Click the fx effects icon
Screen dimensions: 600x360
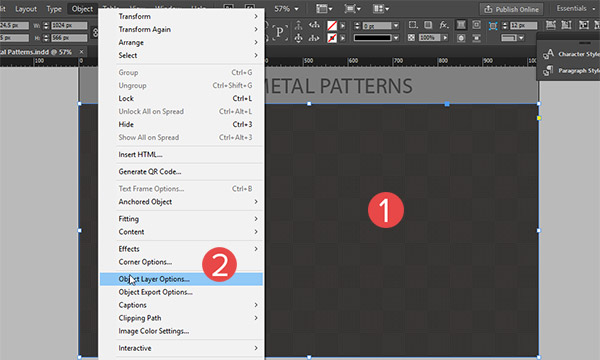click(443, 25)
